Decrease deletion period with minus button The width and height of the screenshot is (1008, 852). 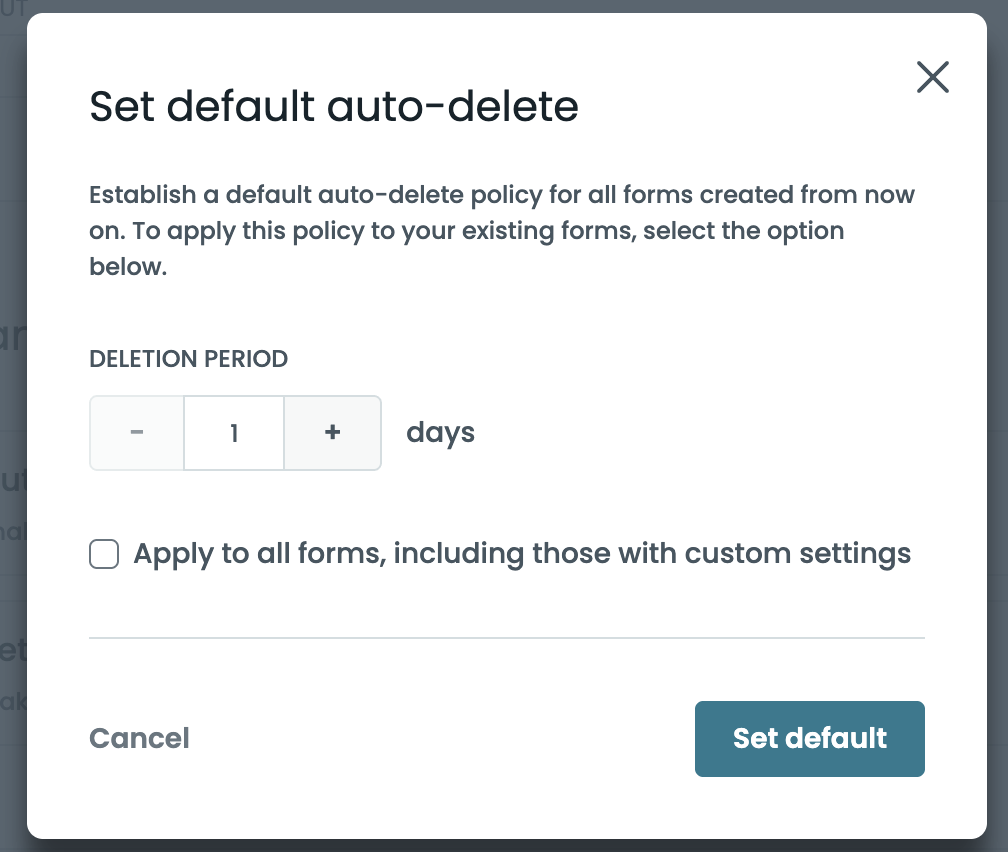click(x=137, y=433)
